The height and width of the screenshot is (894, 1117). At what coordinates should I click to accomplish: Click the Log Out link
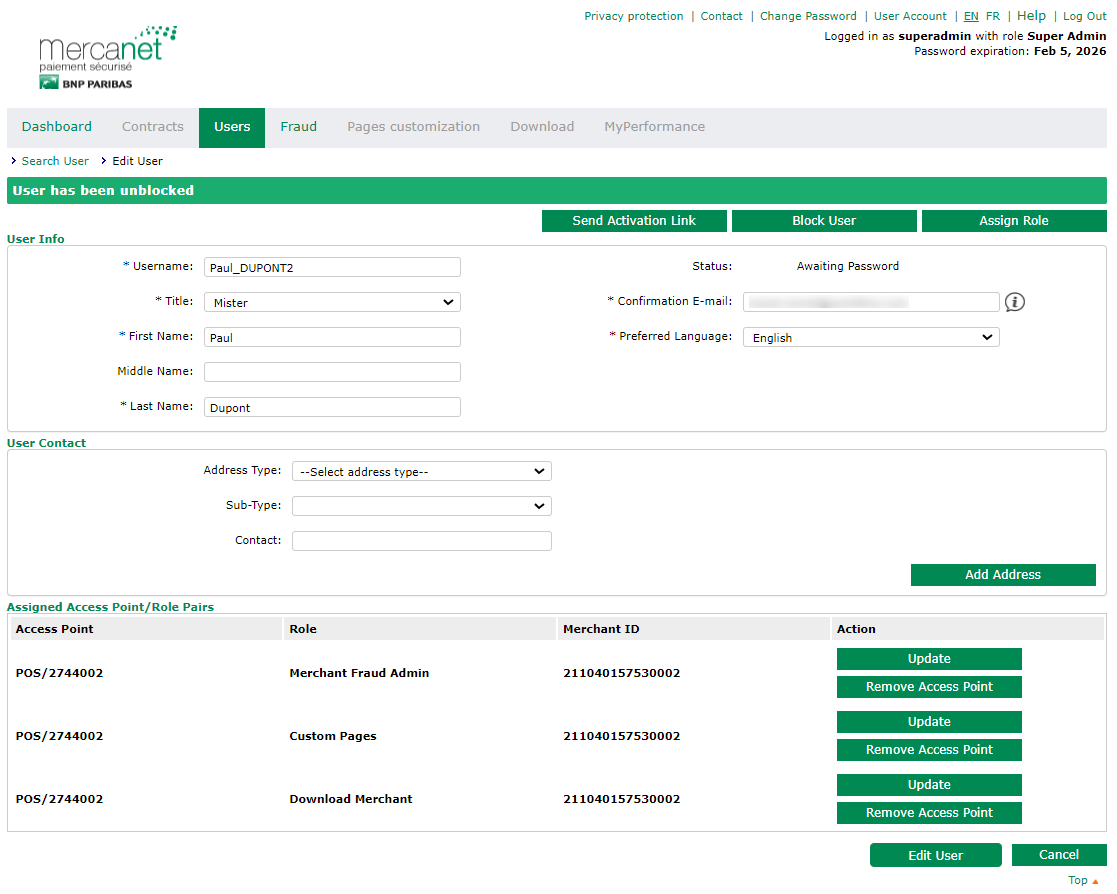[1084, 16]
